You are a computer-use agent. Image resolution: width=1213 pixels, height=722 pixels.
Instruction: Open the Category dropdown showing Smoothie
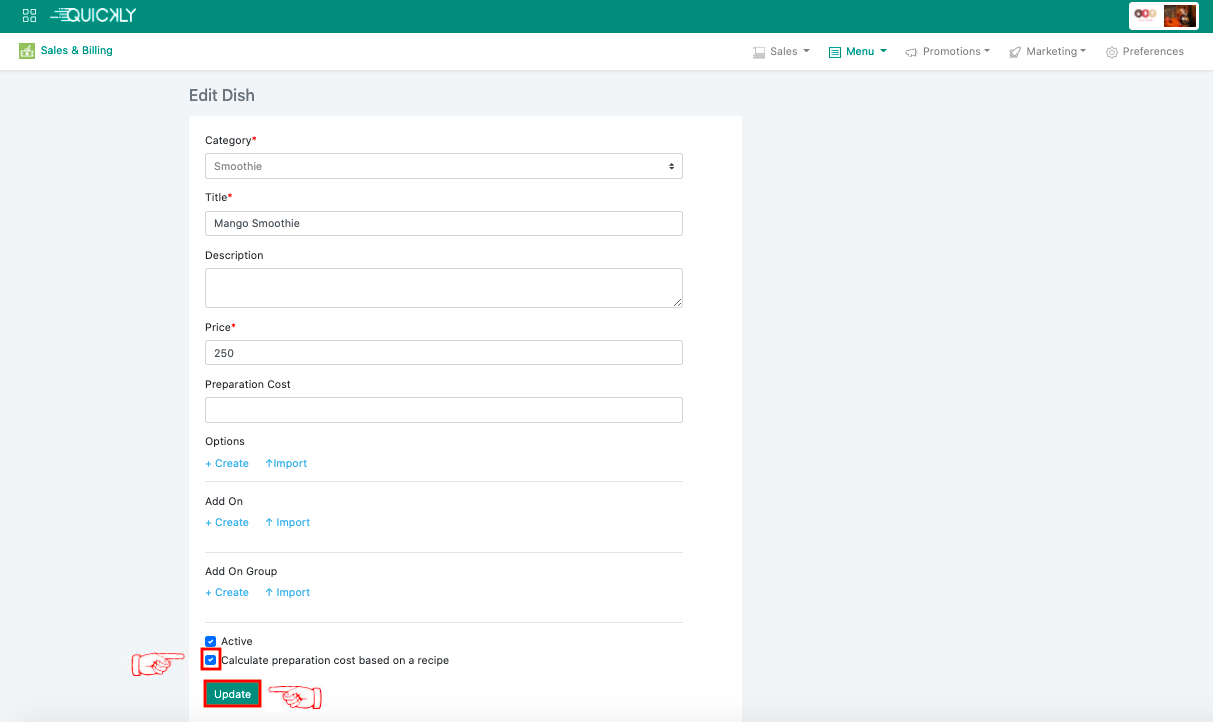click(443, 166)
